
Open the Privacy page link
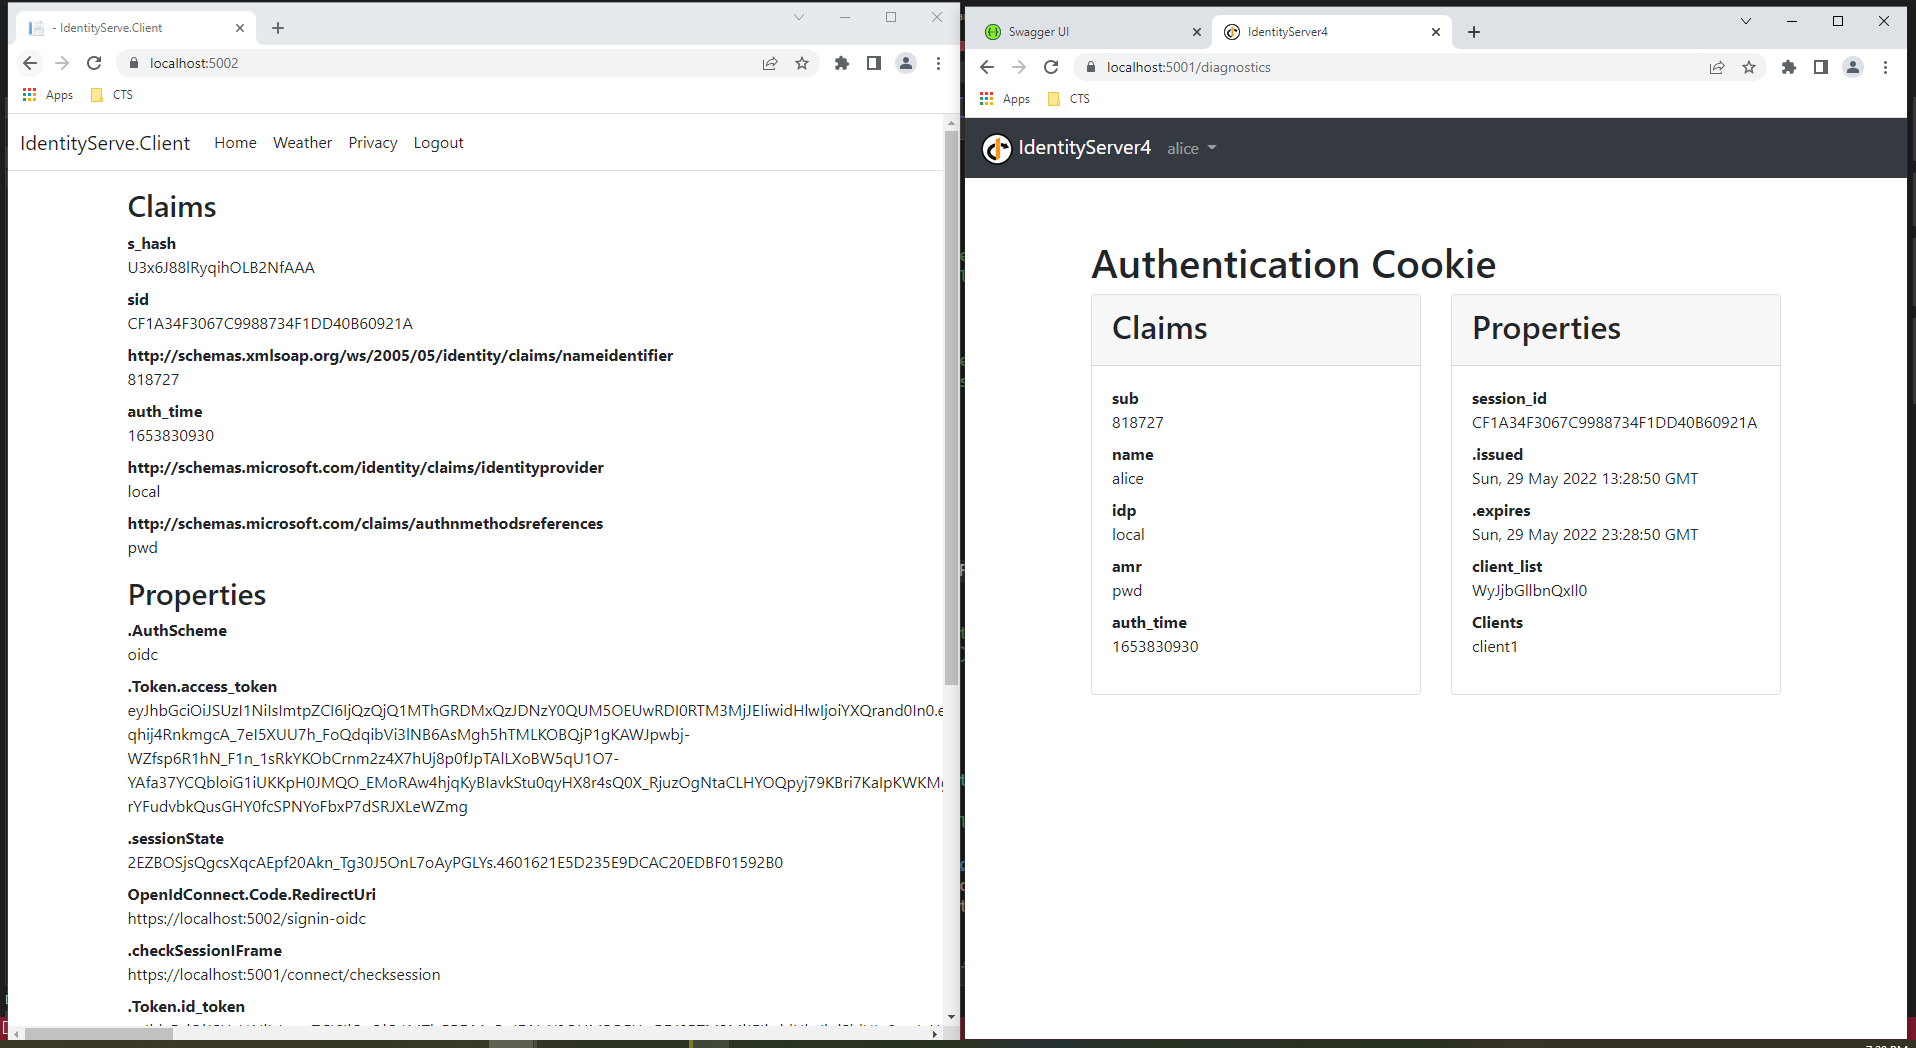pyautogui.click(x=372, y=143)
